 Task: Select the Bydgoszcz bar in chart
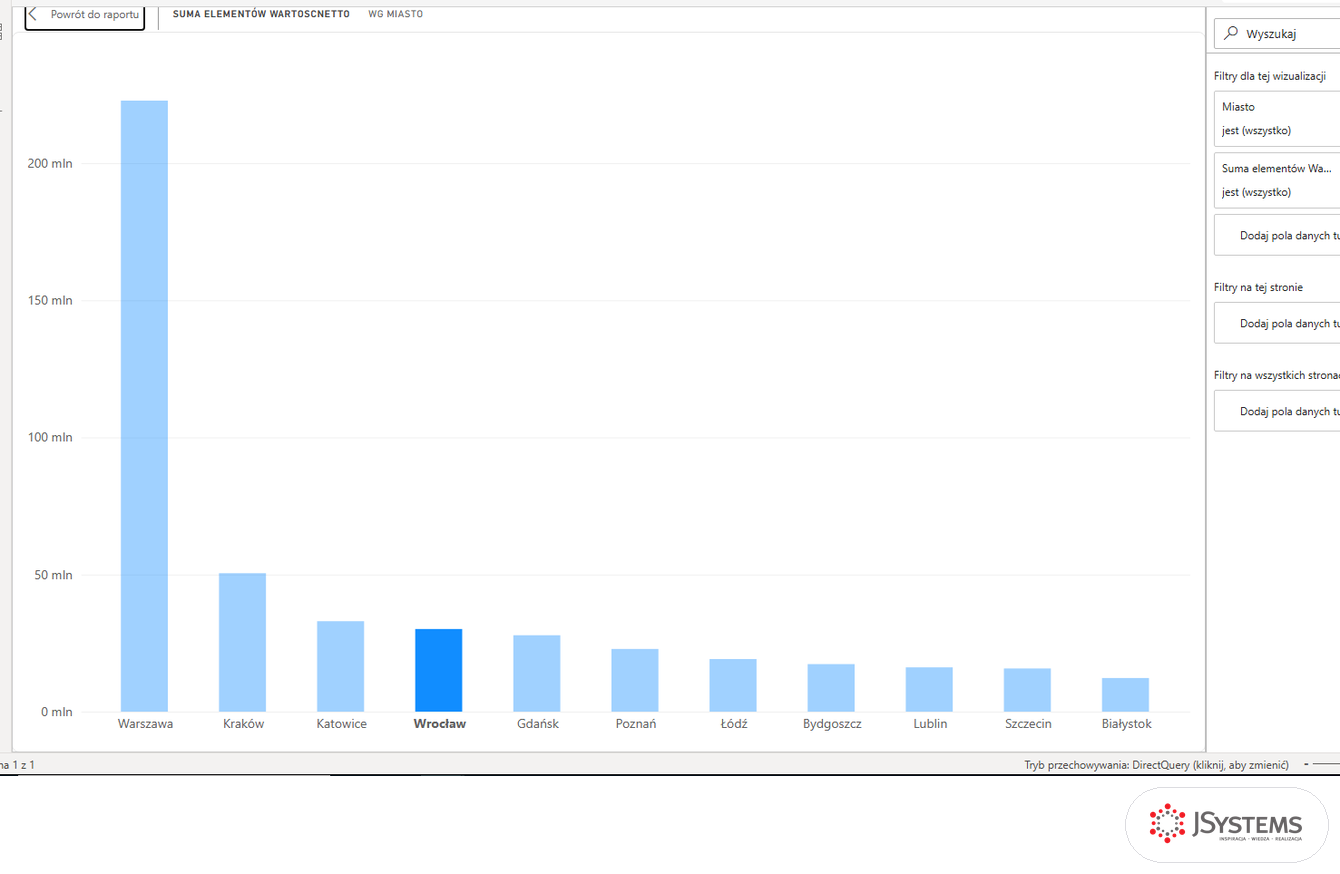831,688
